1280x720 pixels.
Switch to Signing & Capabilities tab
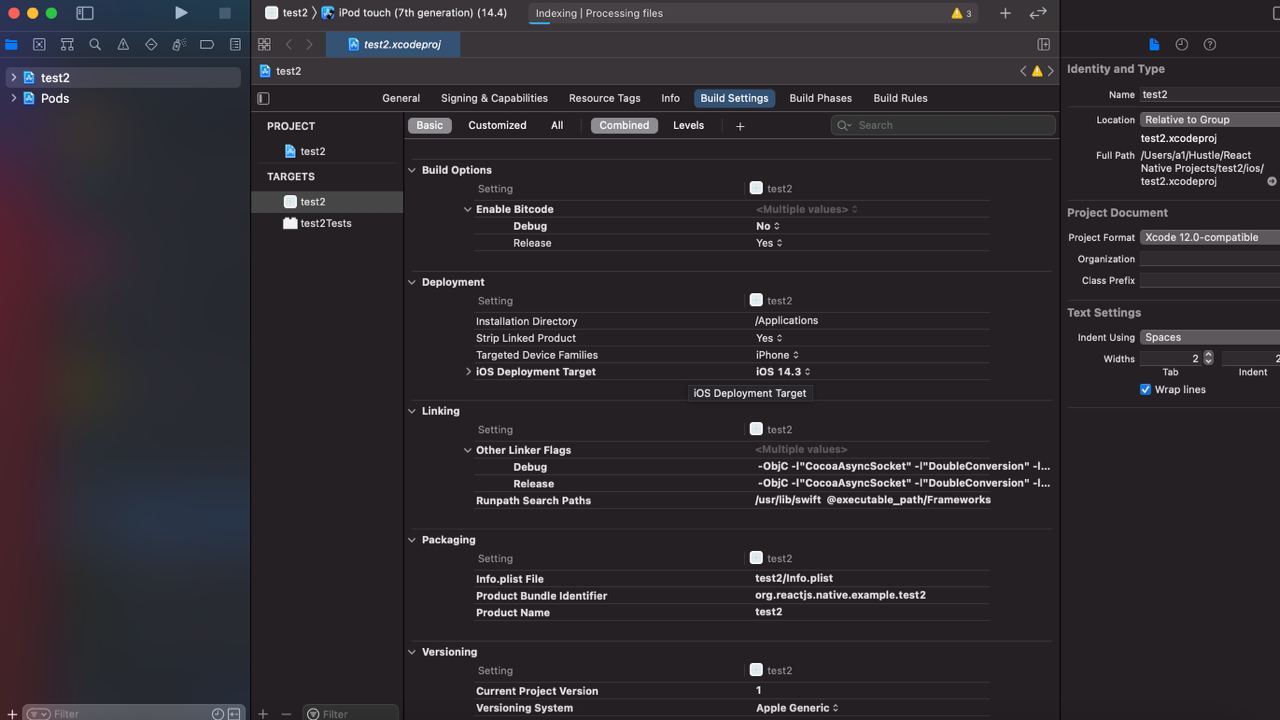494,98
